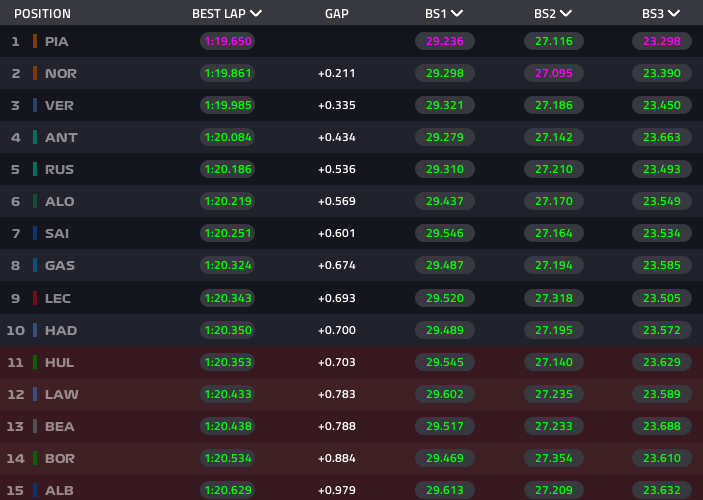Click RUS best lap time 1:20.186
Screen dimensions: 703x500
click(x=227, y=169)
